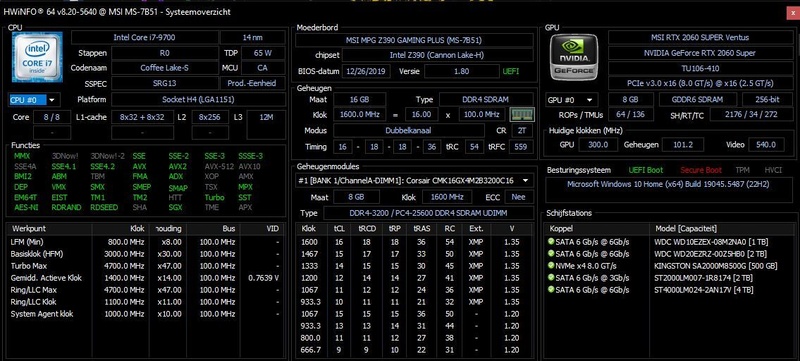
Task: Click the Prod.-Eenheid field
Action: [x=253, y=84]
